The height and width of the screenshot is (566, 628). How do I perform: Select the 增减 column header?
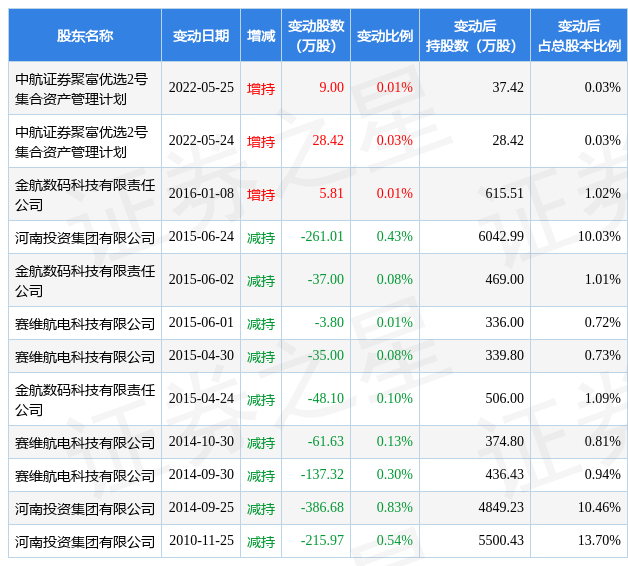pos(261,36)
